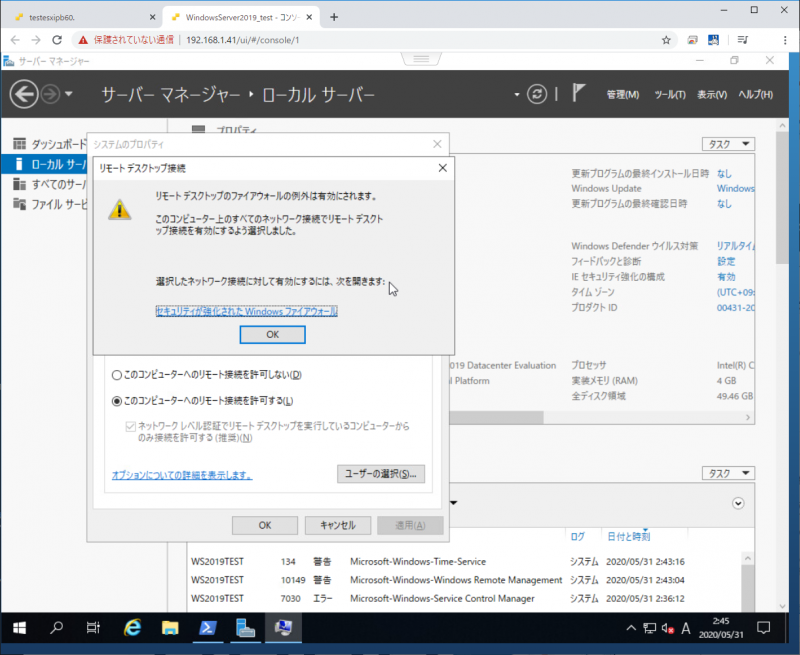
Task: Open the notifications flag icon
Action: pyautogui.click(x=578, y=93)
